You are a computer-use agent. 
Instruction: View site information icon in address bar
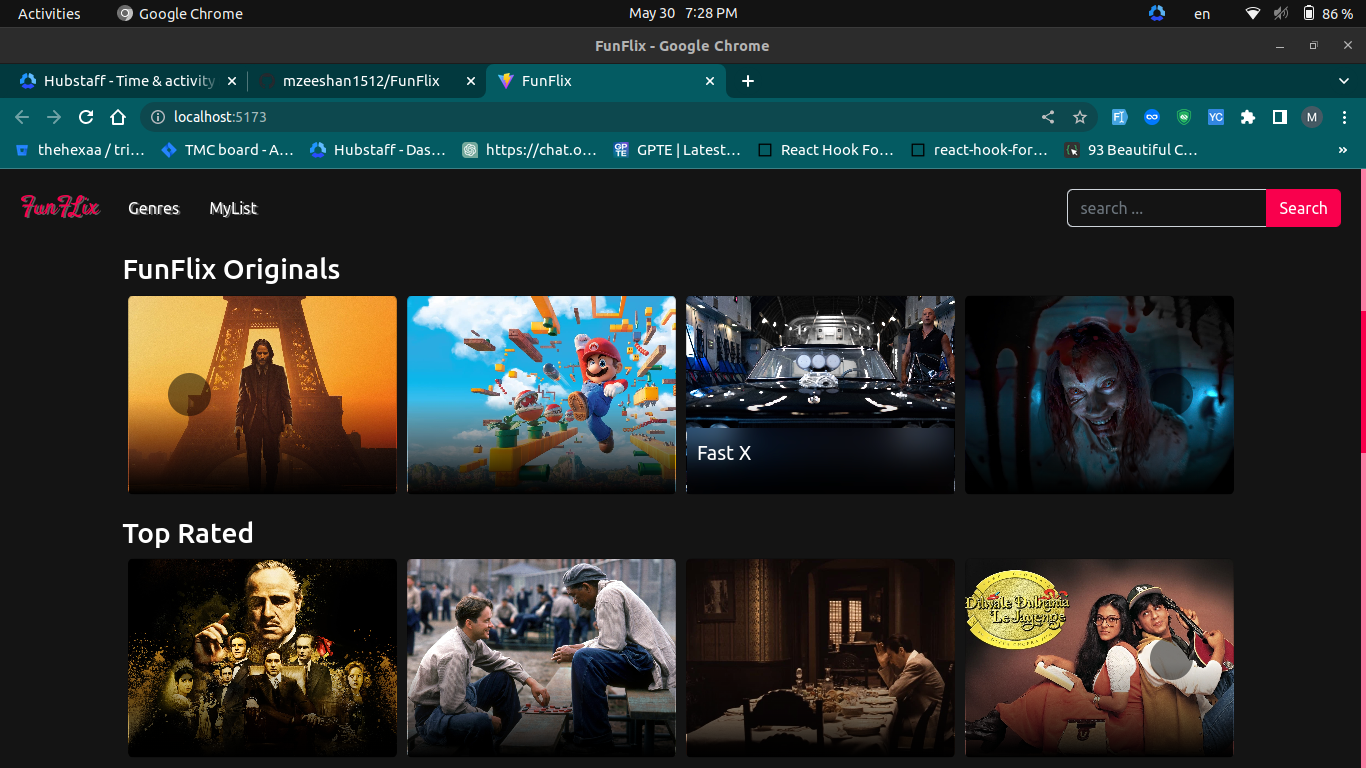pos(158,117)
